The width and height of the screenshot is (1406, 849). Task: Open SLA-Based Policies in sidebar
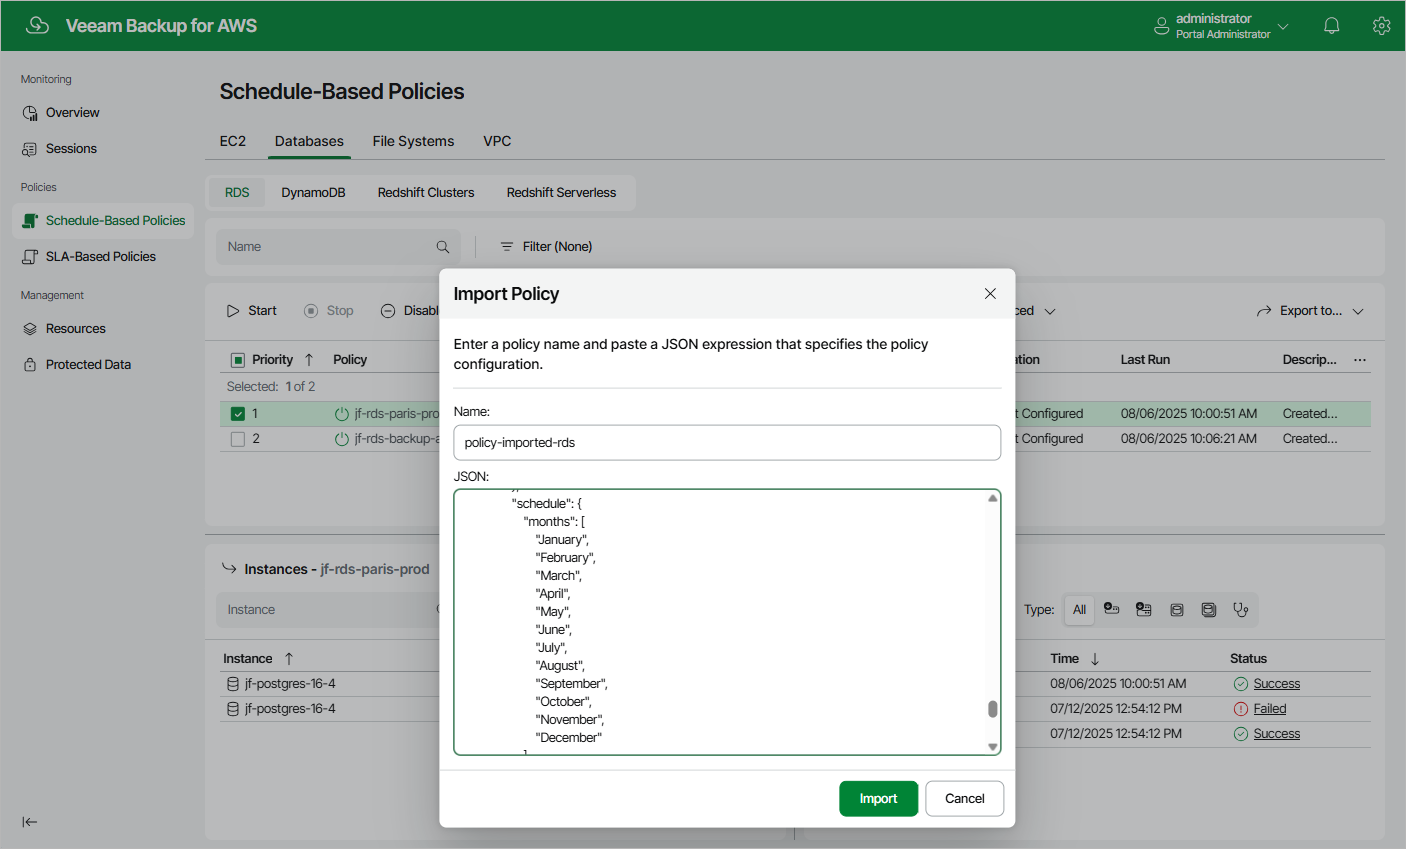pyautogui.click(x=89, y=257)
